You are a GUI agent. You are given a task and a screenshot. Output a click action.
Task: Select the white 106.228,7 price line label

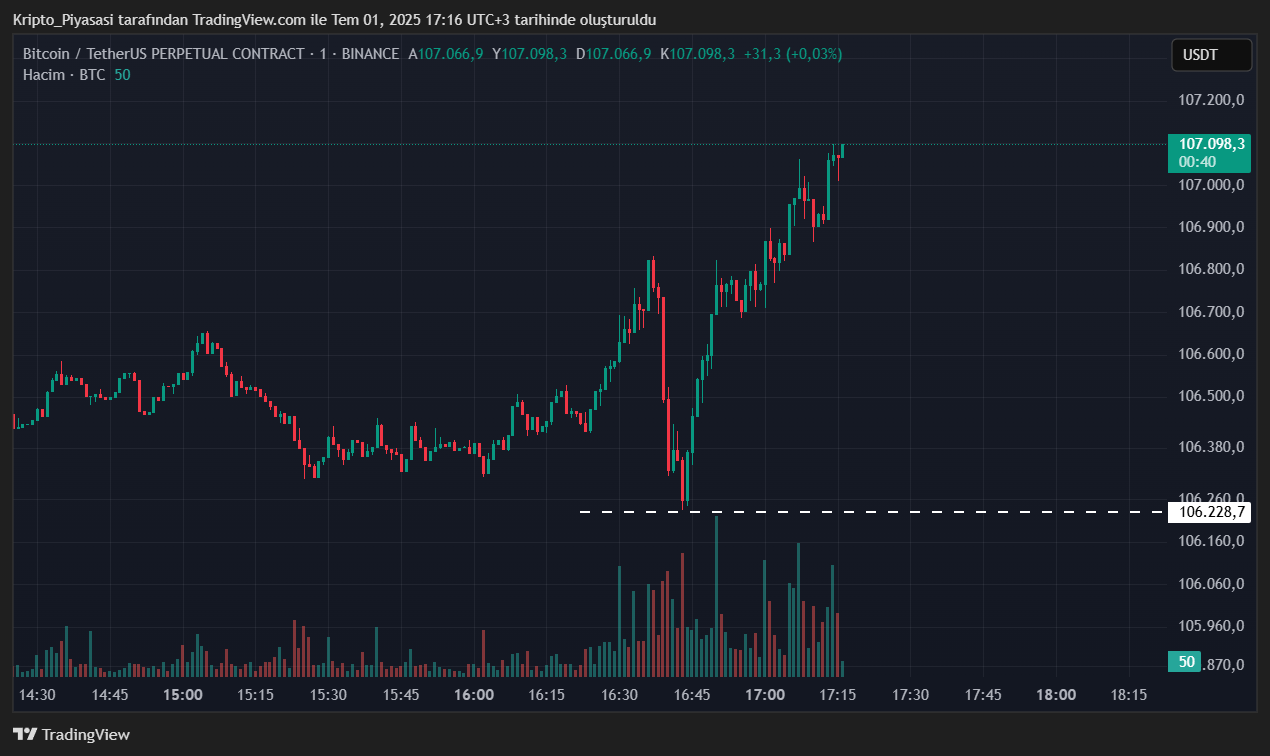coord(1209,512)
